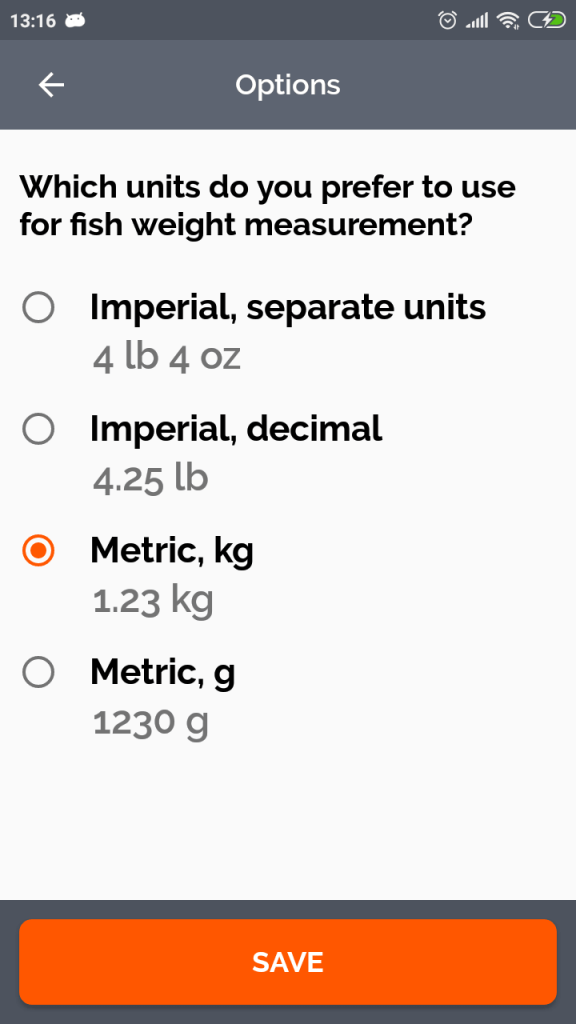Tap the Options title text
This screenshot has width=576, height=1024.
[x=288, y=85]
